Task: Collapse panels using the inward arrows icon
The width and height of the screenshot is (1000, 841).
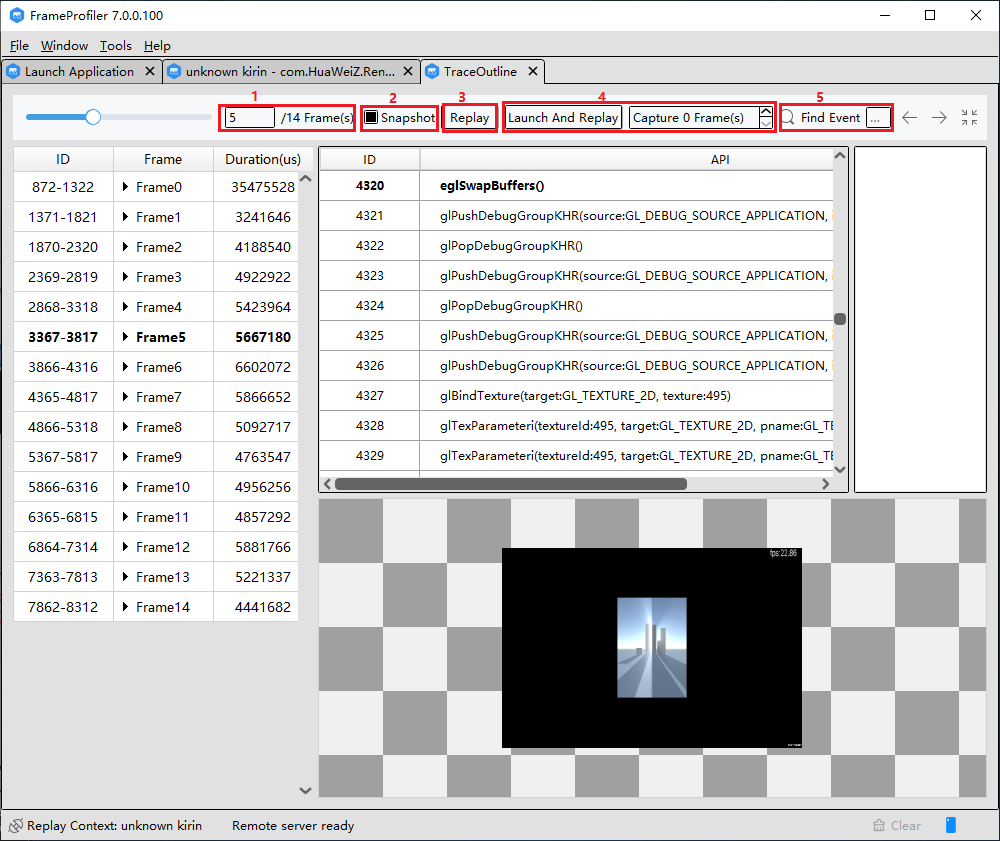Action: pos(968,117)
